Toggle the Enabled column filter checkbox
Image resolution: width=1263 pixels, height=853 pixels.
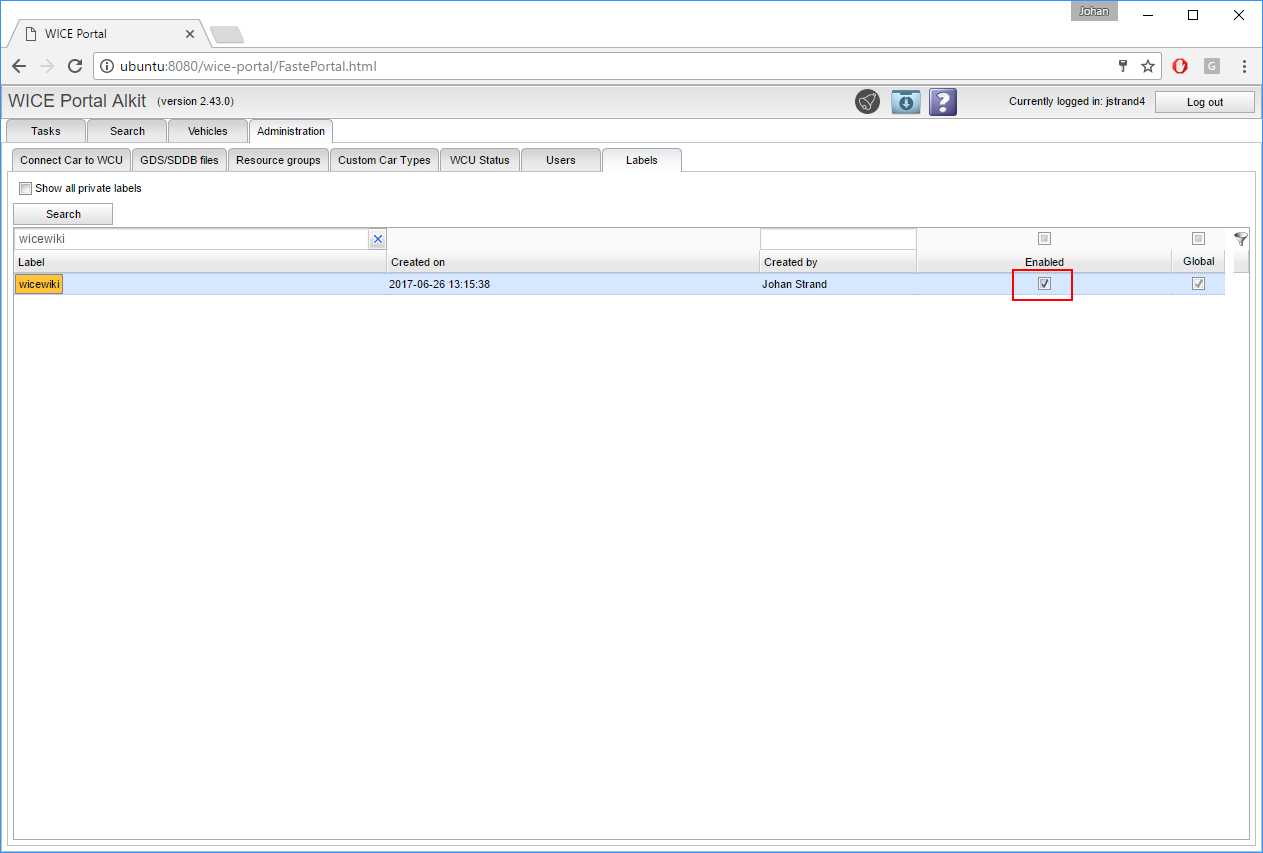click(1044, 239)
